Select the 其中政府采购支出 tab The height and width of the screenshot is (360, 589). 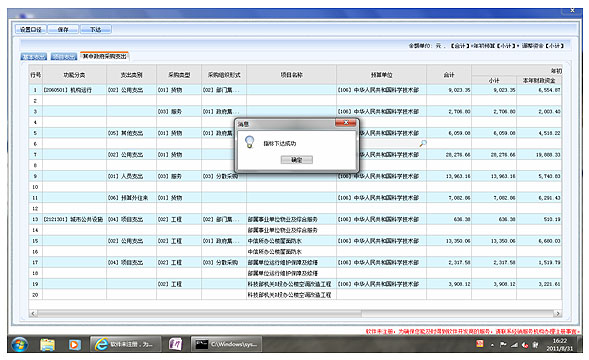click(x=104, y=56)
